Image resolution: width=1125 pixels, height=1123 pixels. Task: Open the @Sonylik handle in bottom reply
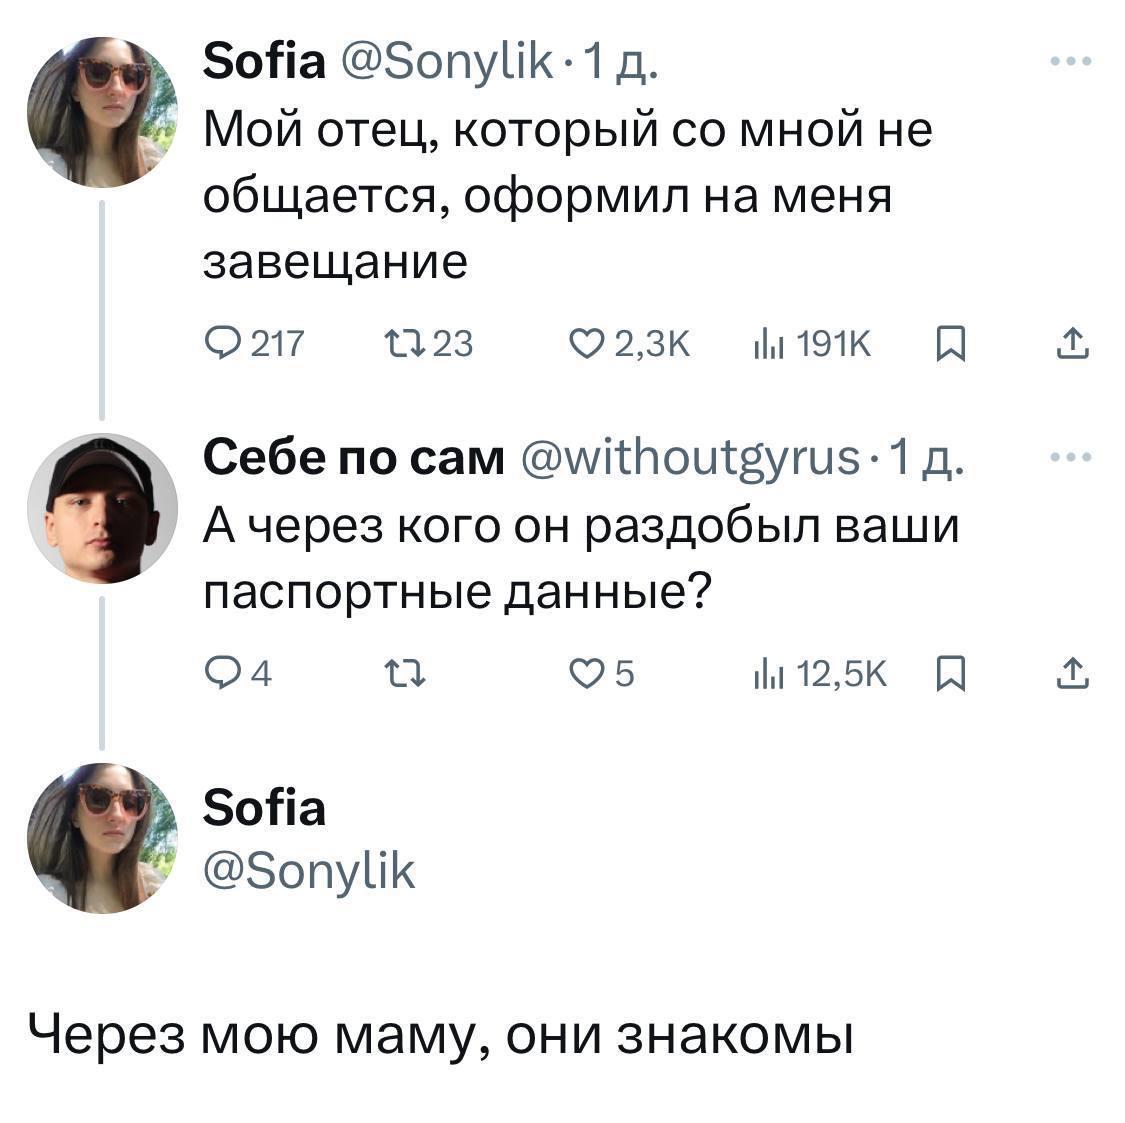[309, 872]
